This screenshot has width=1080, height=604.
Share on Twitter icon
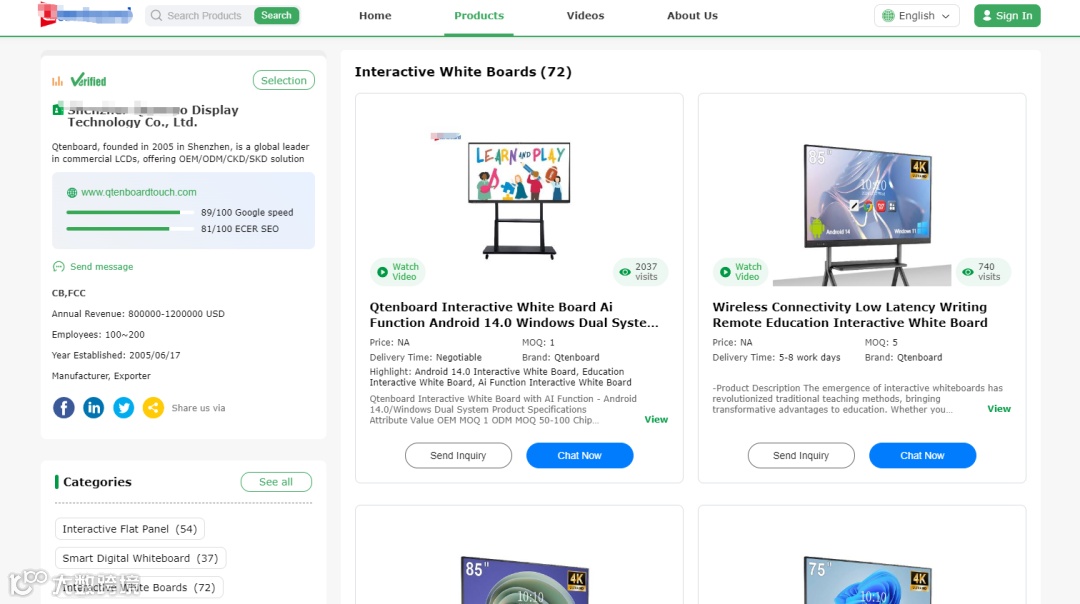(x=123, y=408)
